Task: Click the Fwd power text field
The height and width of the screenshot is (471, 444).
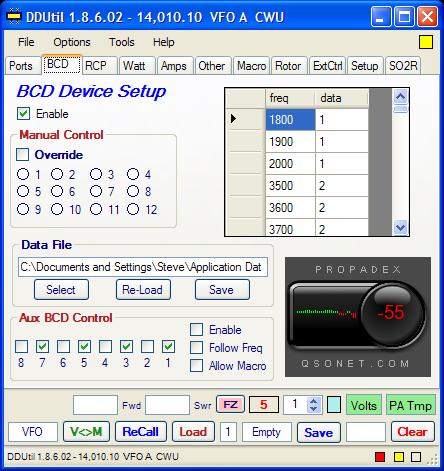Action: tap(95, 405)
